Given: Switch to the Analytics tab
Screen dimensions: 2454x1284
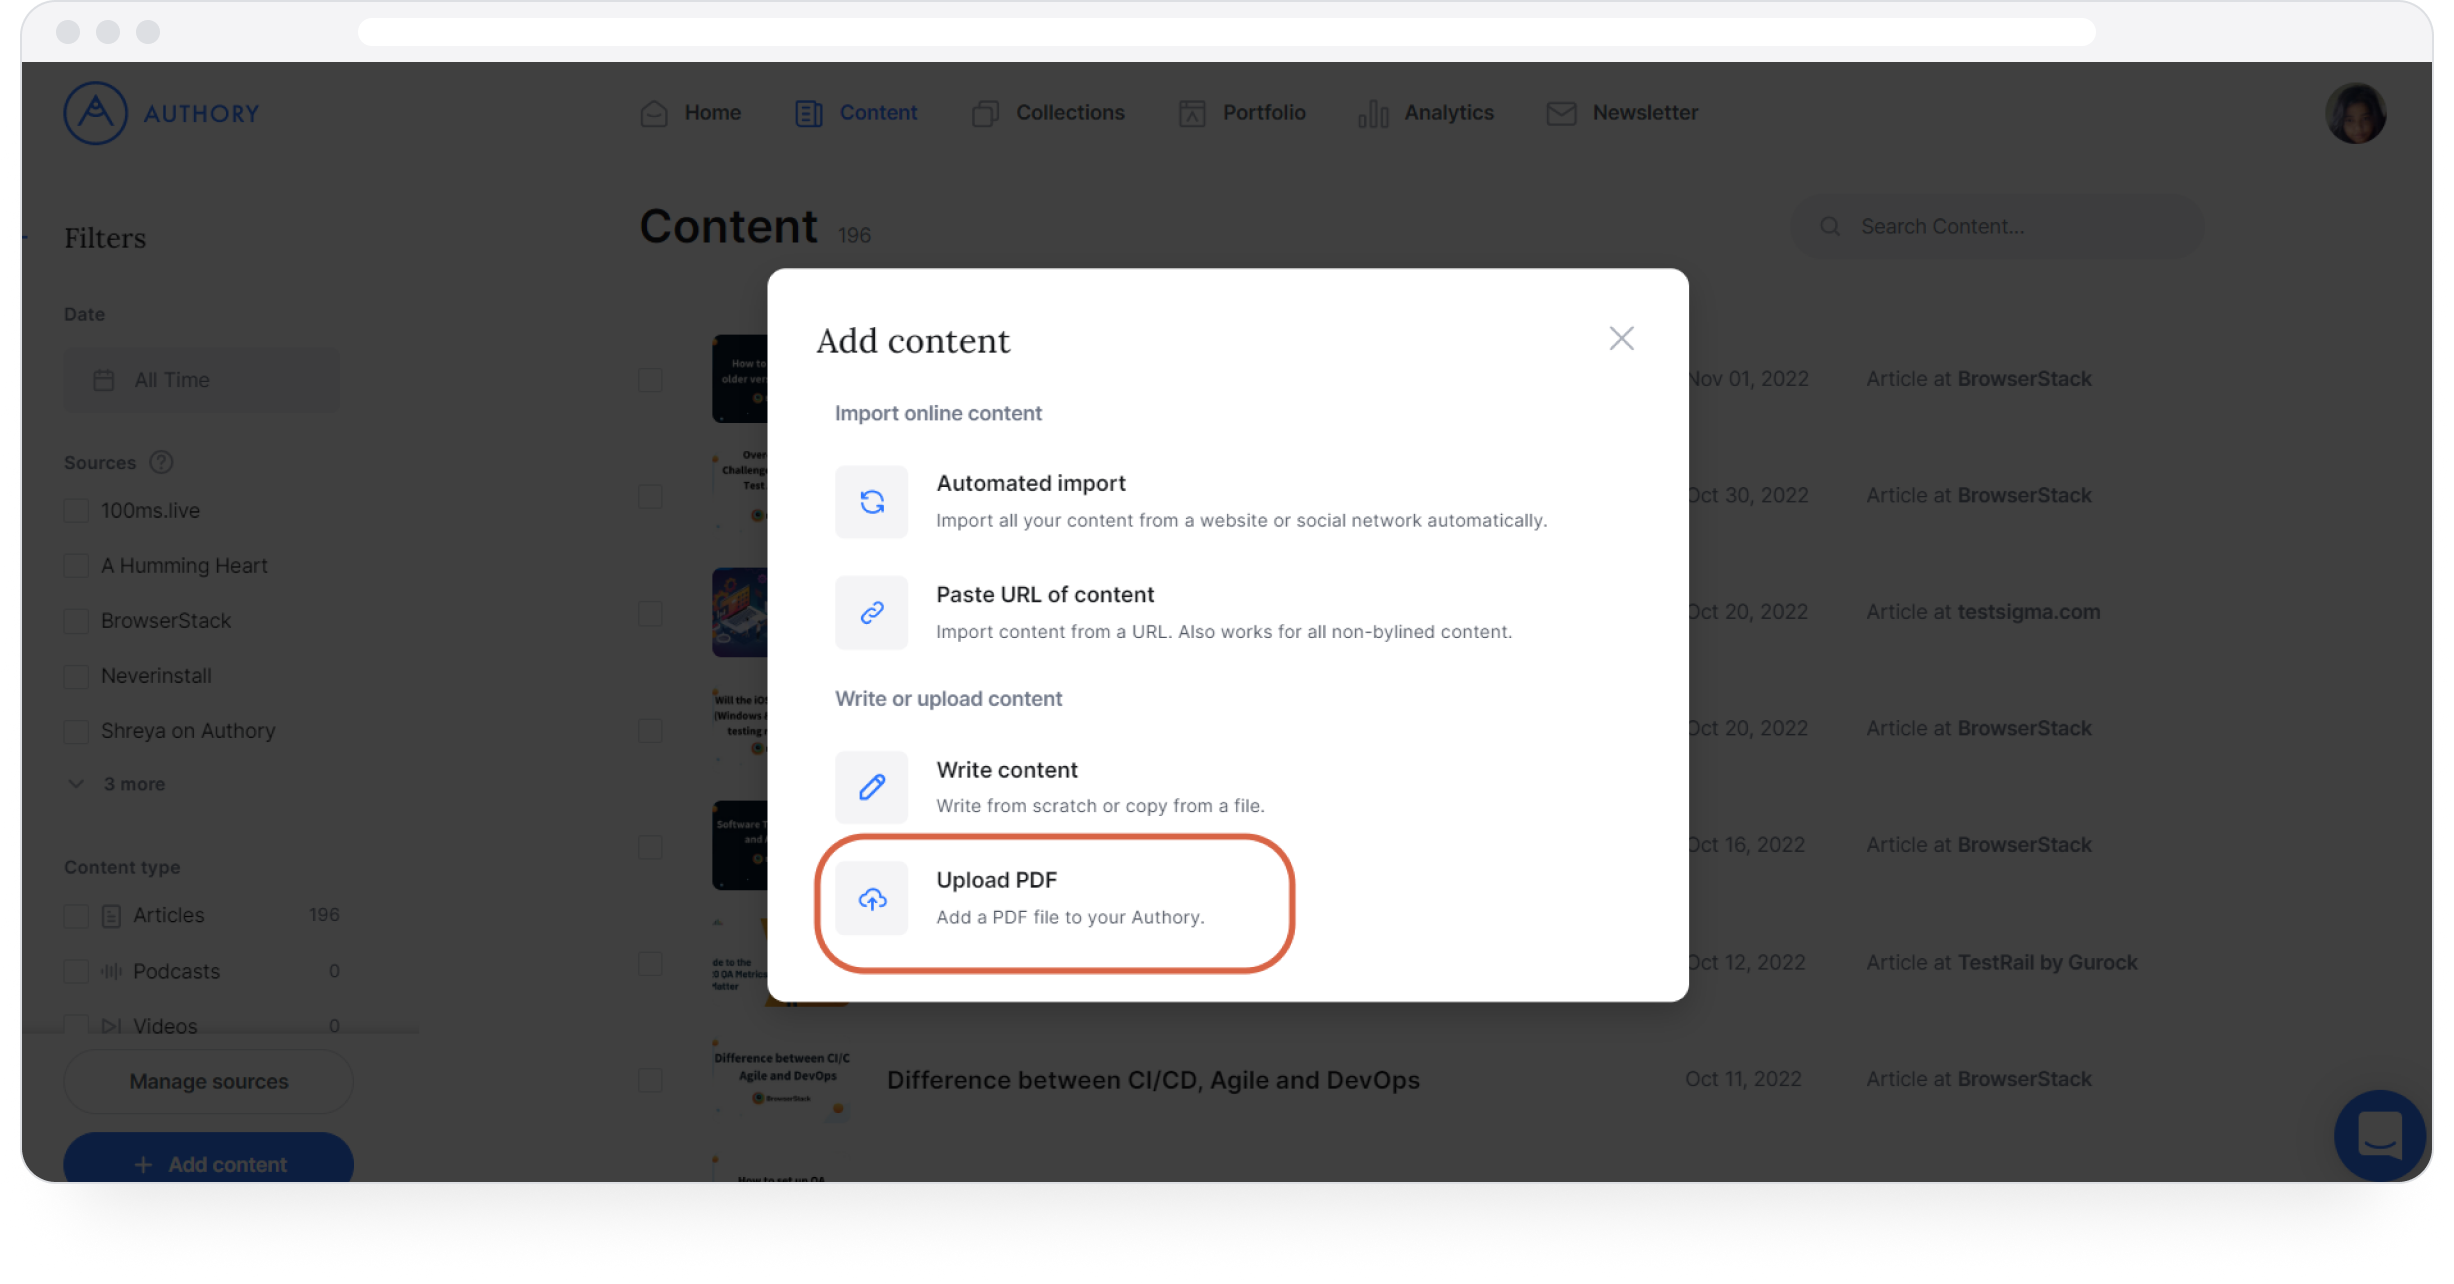Looking at the screenshot, I should coord(1426,113).
